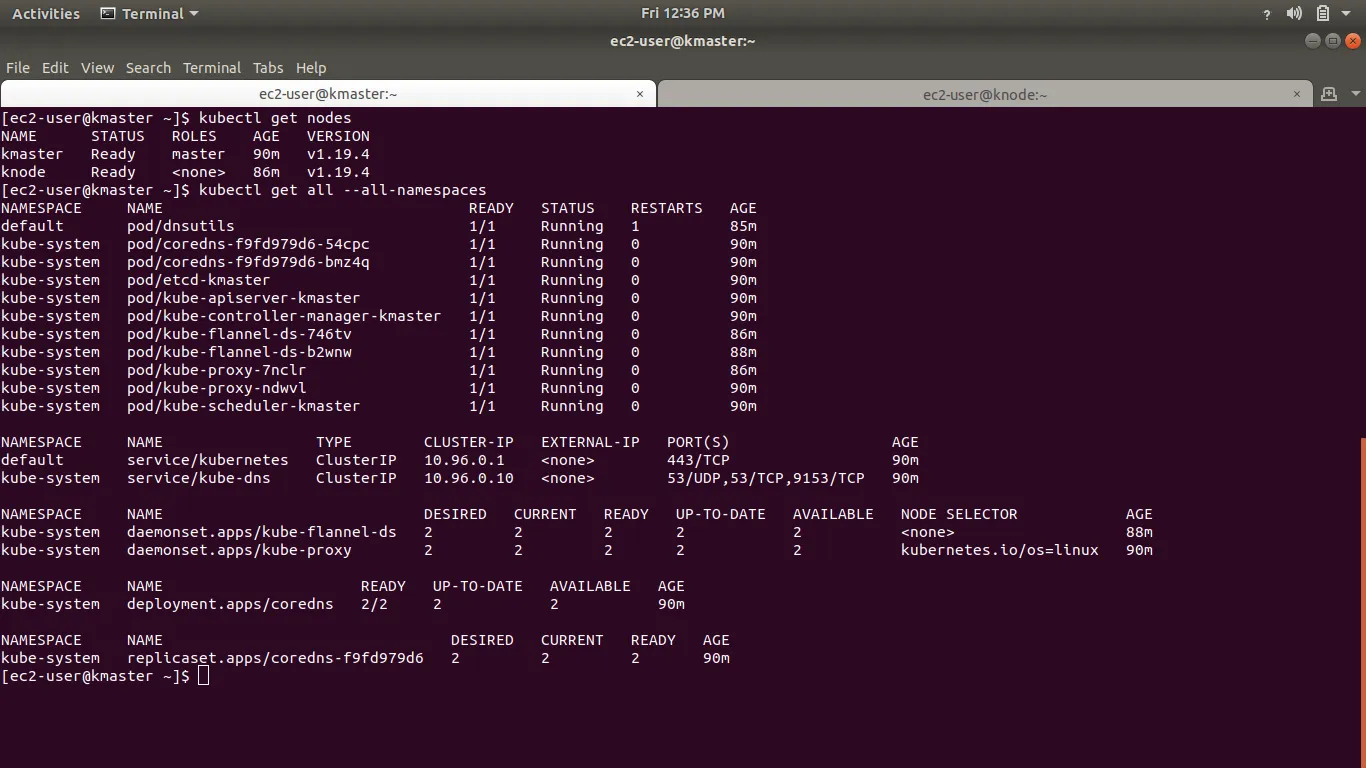Screen dimensions: 1366x768
Task: Minimize the terminal window
Action: [x=1313, y=41]
